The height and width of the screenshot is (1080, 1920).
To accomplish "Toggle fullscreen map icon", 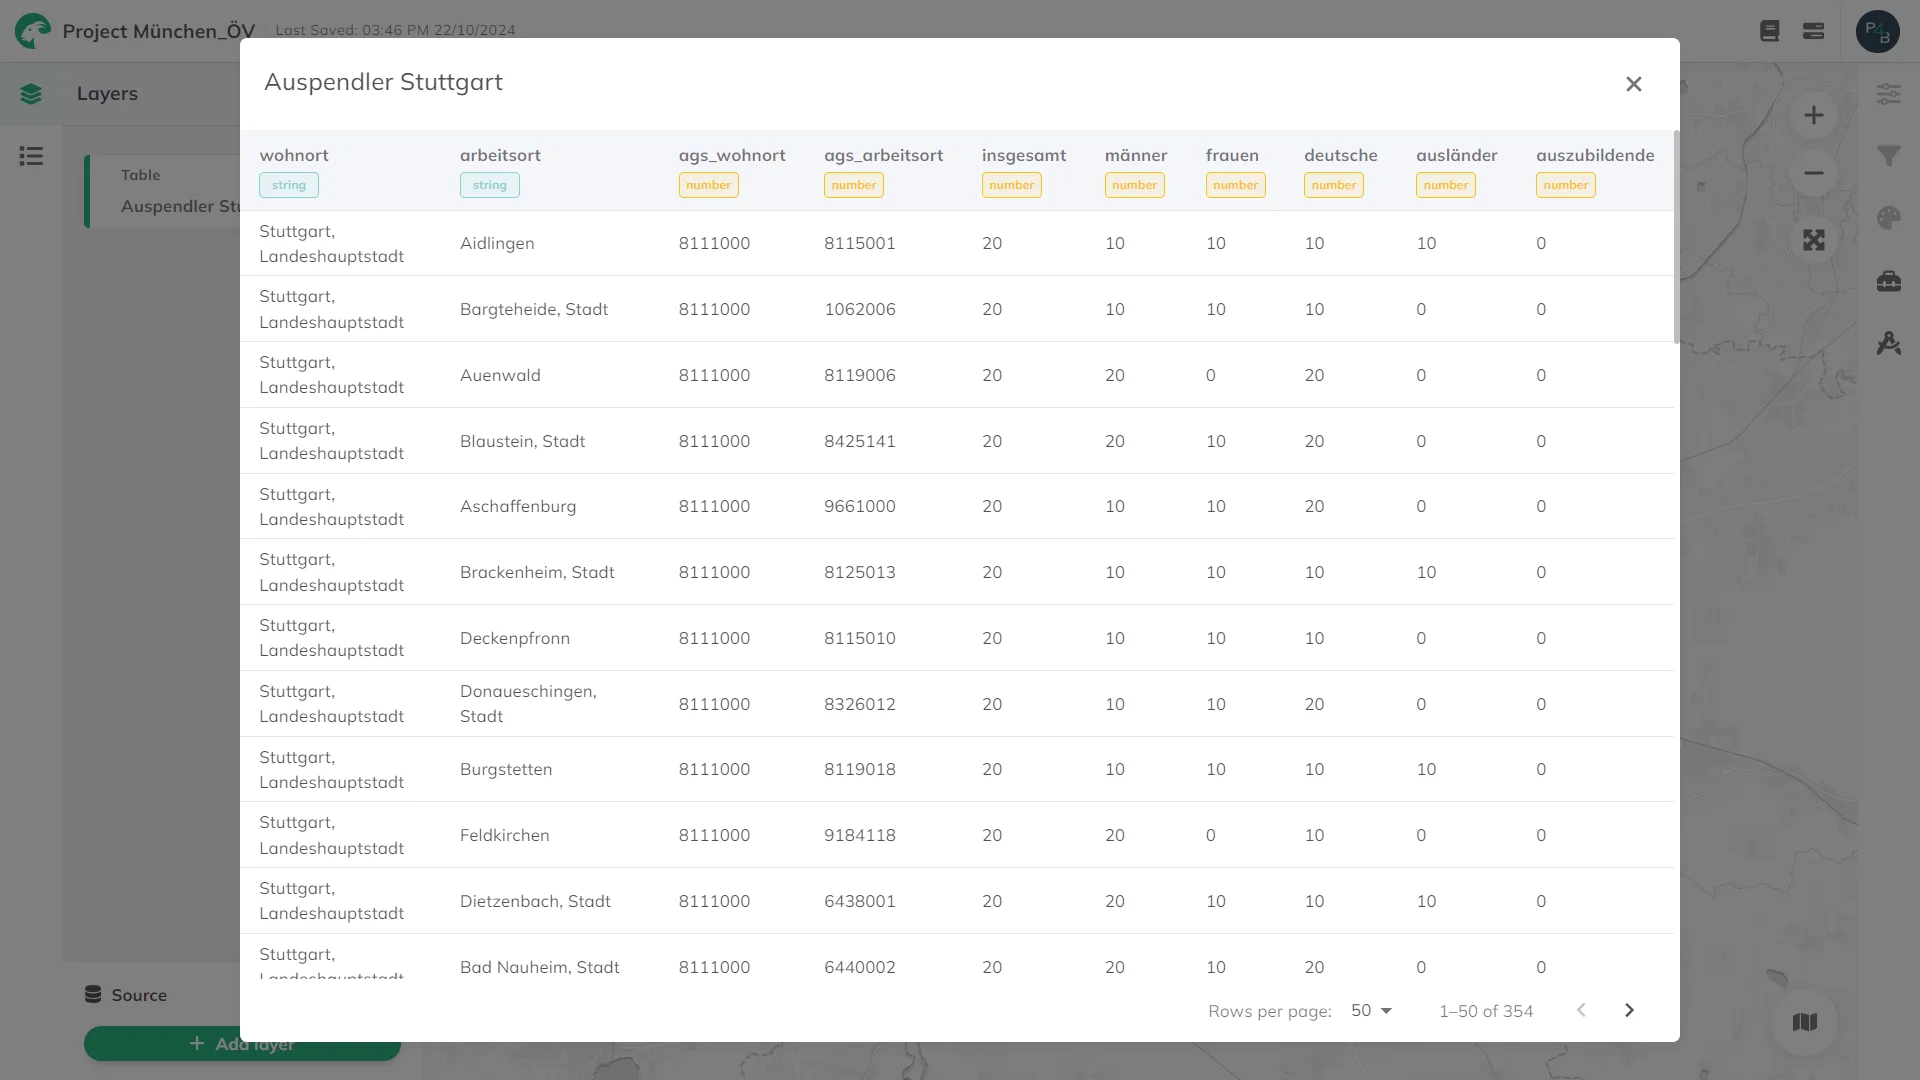I will click(1813, 240).
